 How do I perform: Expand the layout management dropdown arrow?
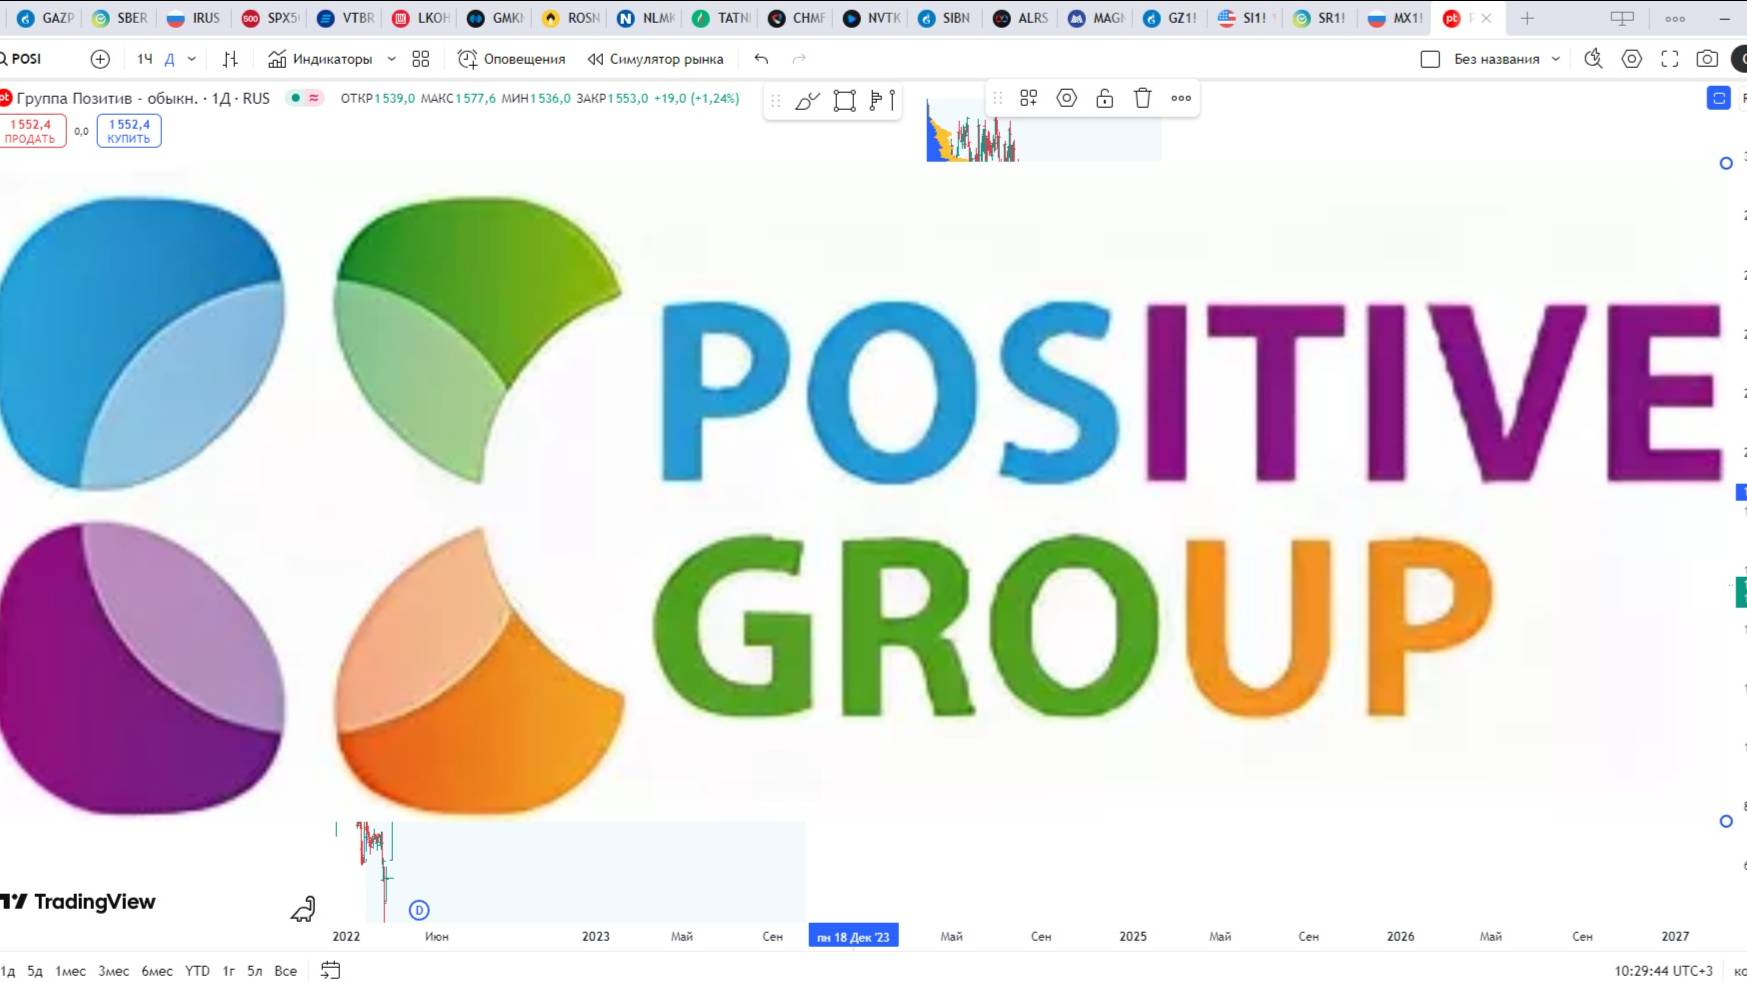tap(1556, 59)
